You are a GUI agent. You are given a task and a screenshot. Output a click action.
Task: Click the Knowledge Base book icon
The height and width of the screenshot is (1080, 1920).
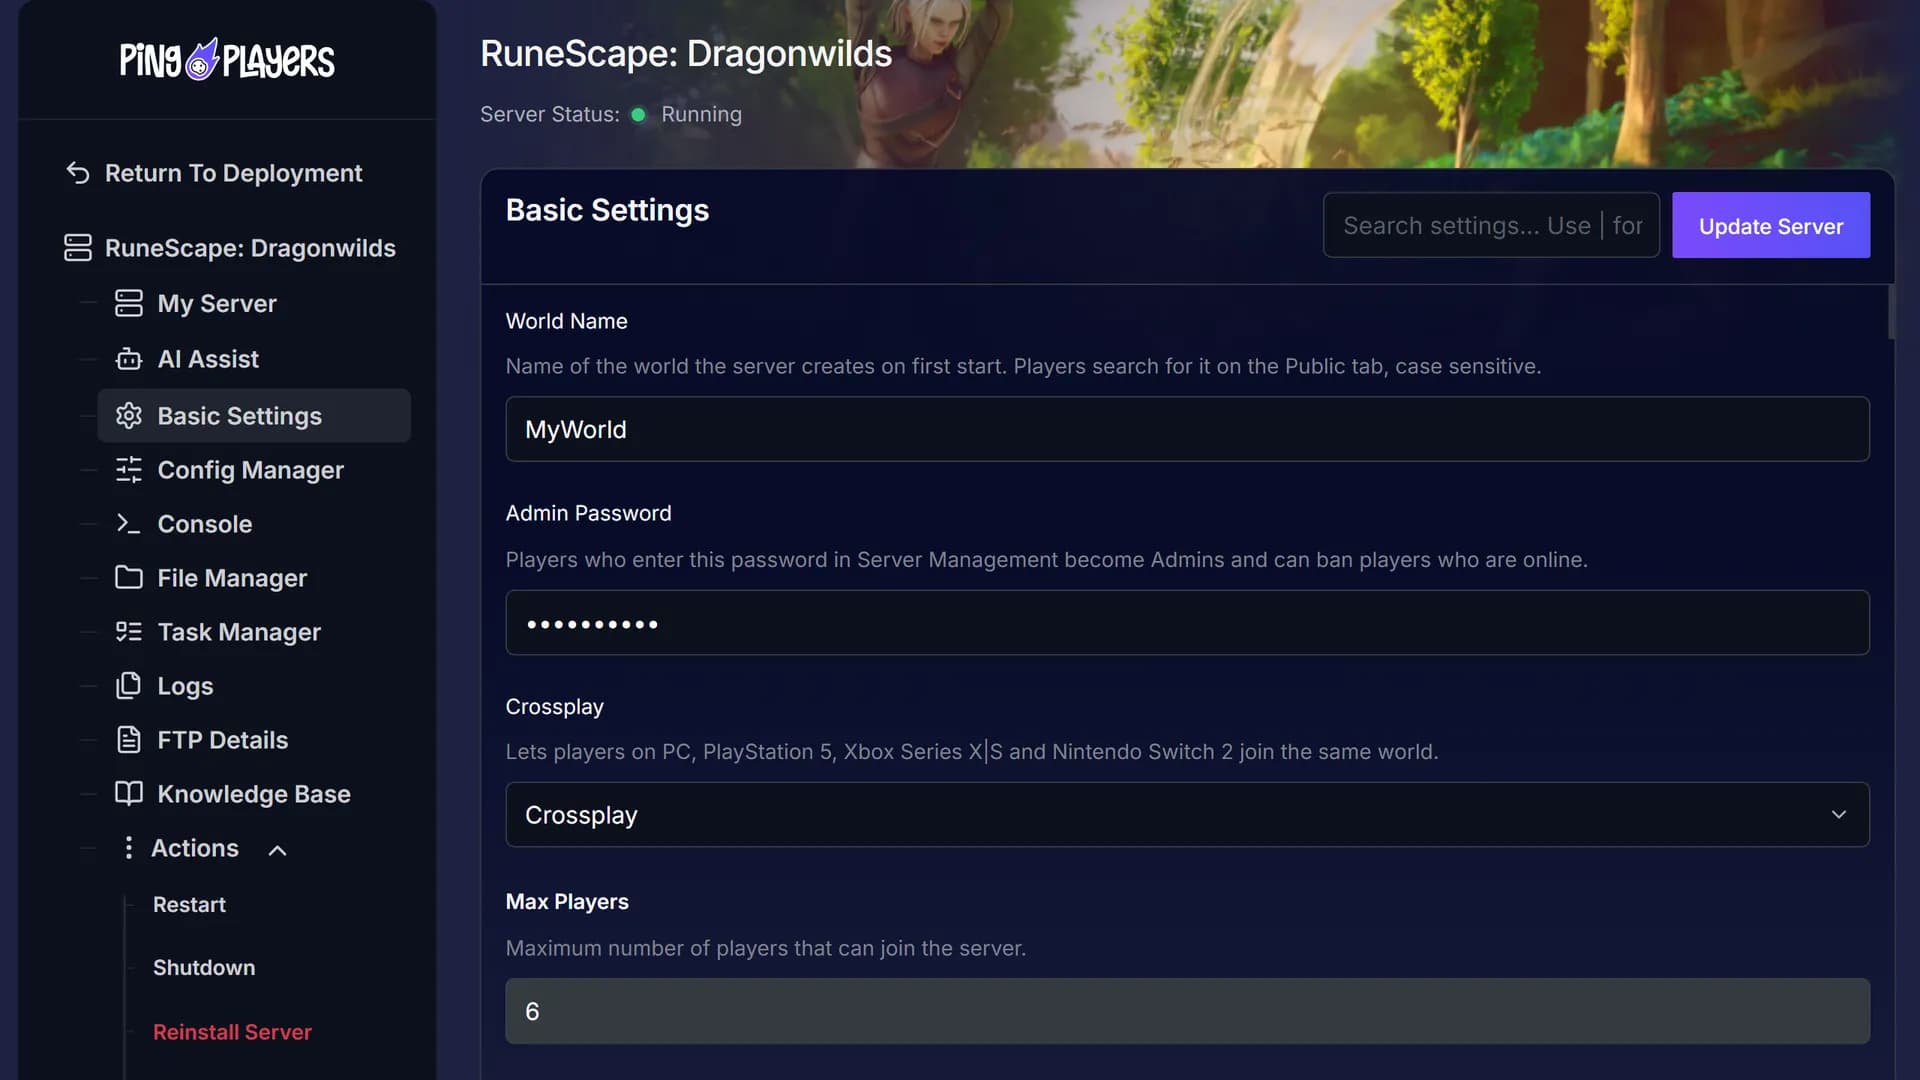tap(129, 794)
